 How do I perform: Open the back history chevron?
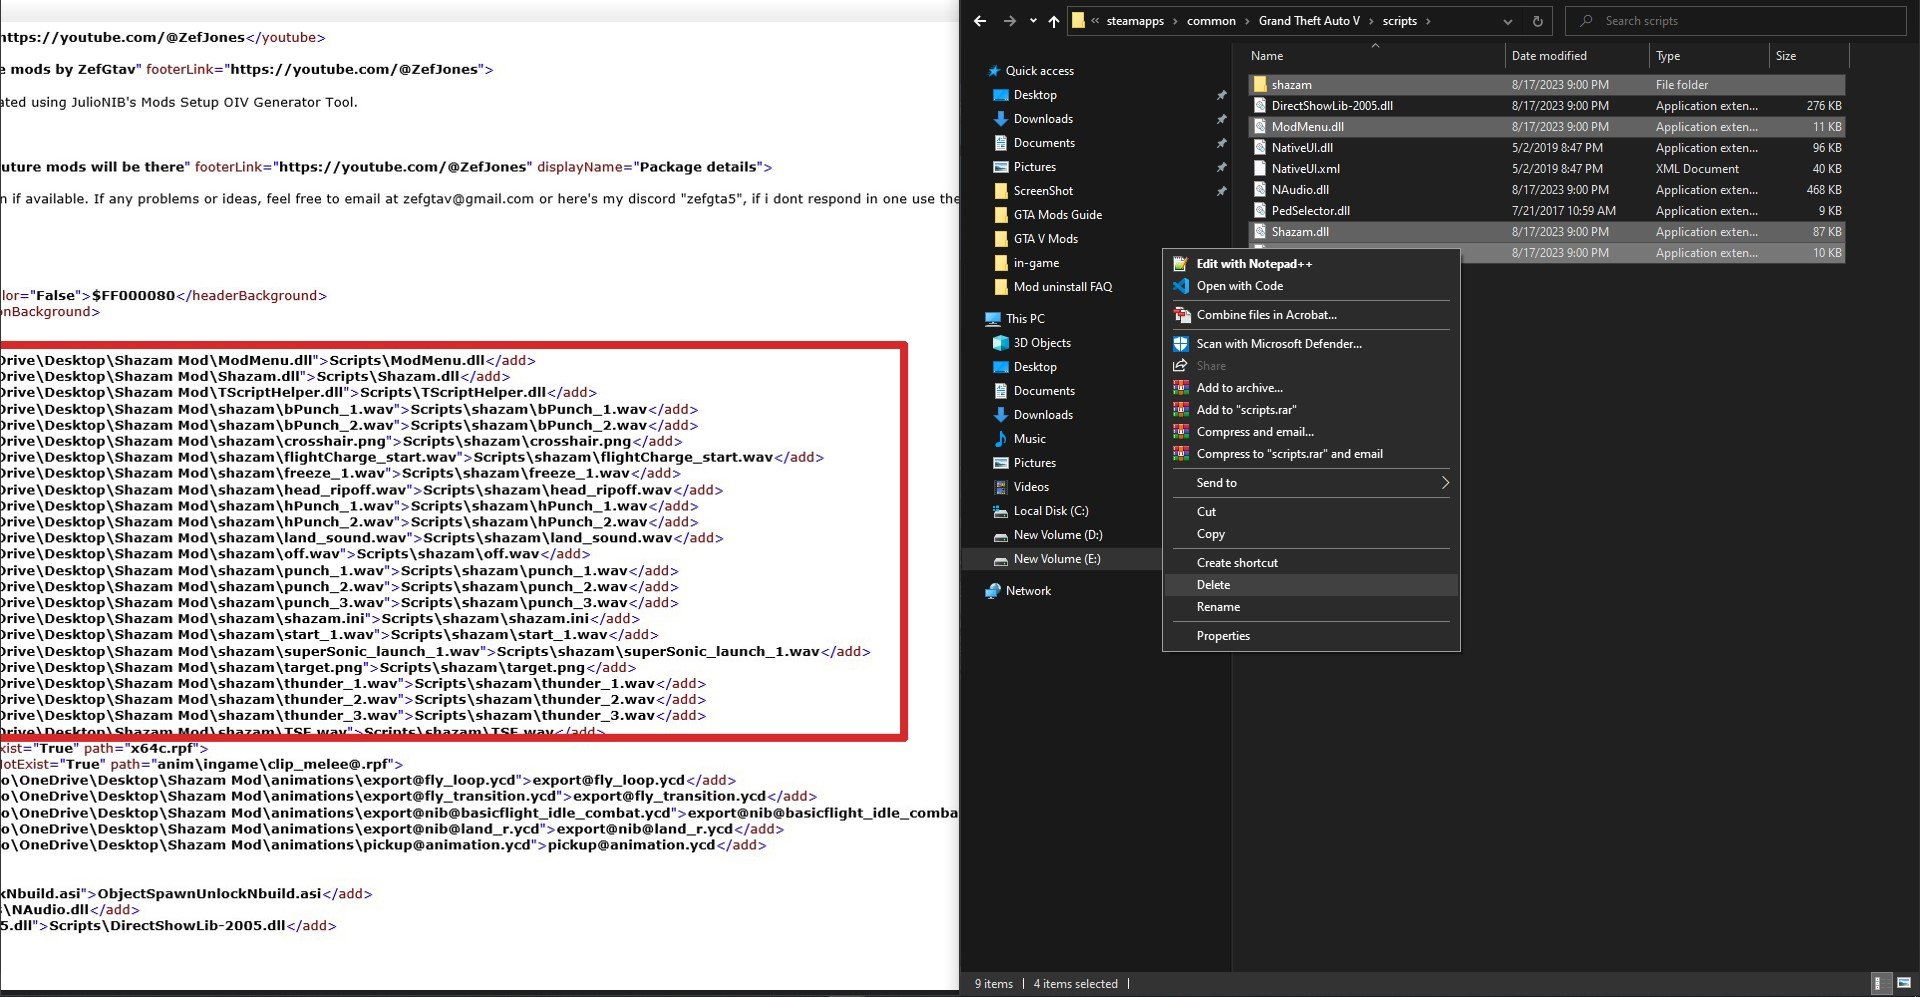pyautogui.click(x=1033, y=20)
